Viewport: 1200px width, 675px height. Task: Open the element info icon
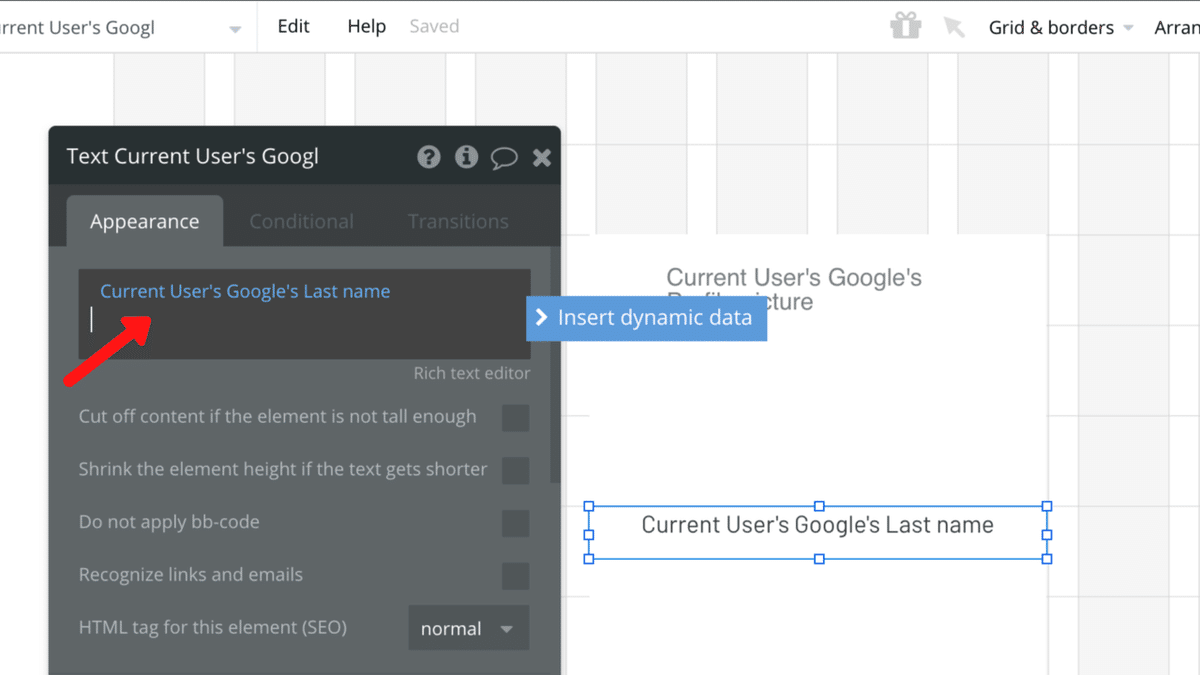(x=466, y=157)
